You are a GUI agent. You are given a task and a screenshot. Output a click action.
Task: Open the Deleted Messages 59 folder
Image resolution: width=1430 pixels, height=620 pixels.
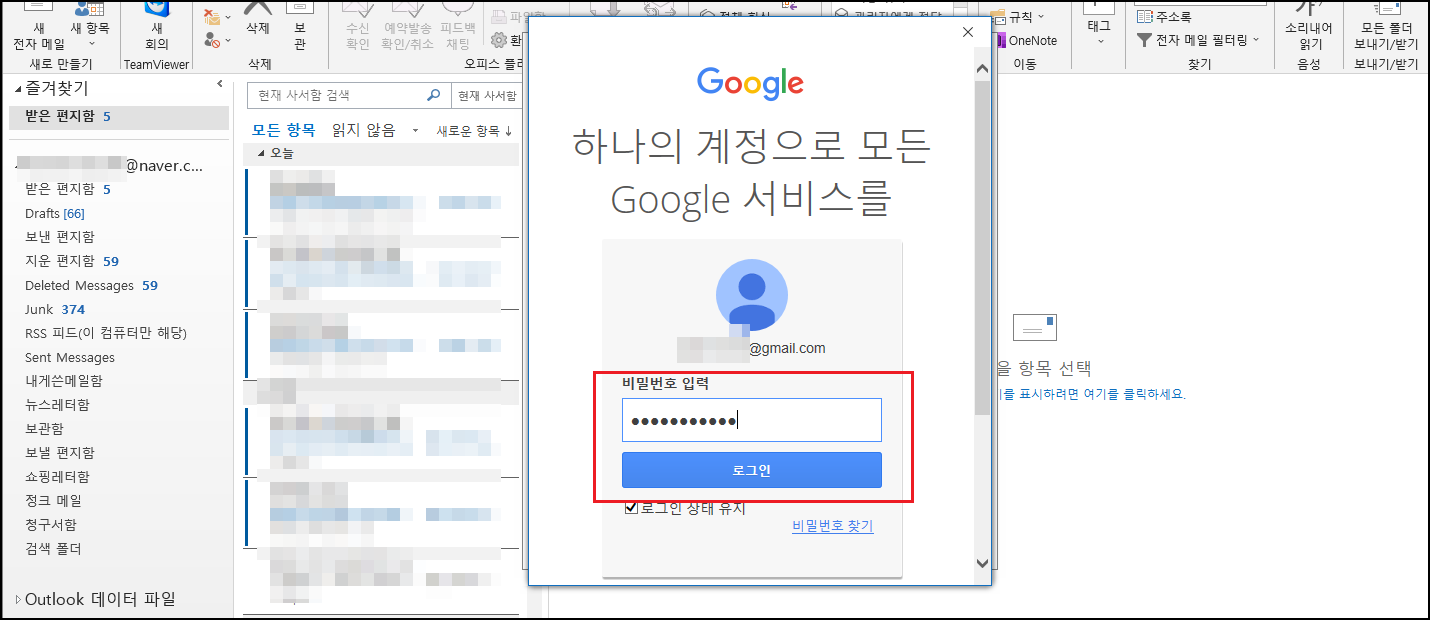91,285
